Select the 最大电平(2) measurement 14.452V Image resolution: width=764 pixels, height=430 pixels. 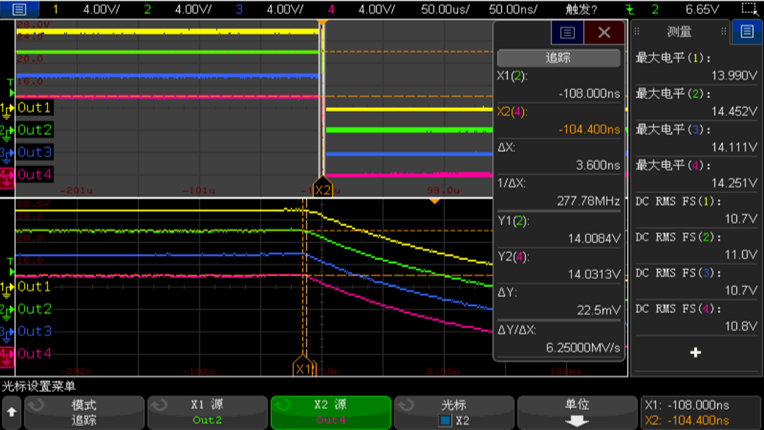696,102
